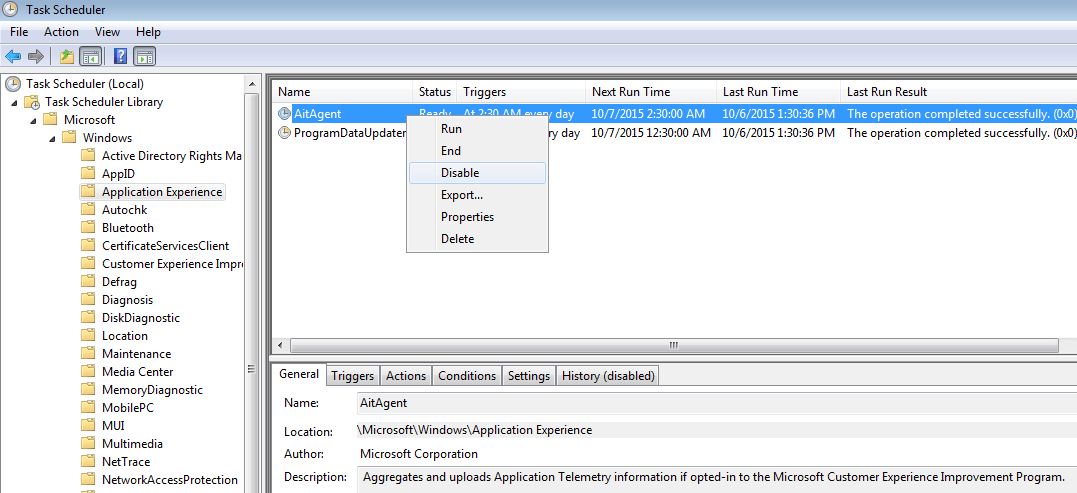Toggle the Show/Hide Console Tree icon
Viewport: 1077px width, 493px height.
(x=89, y=56)
